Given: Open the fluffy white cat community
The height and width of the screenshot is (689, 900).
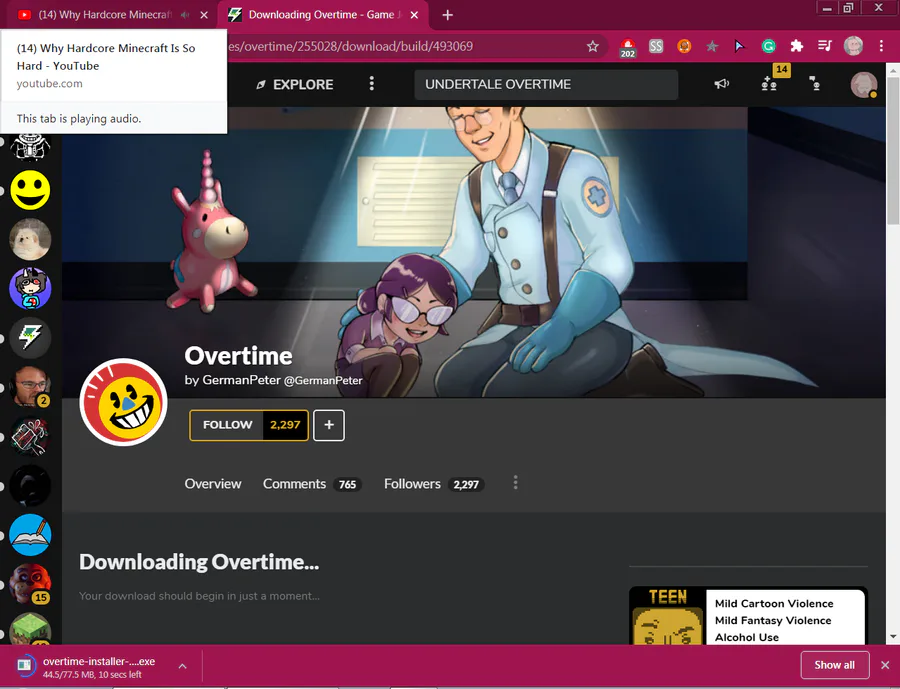Looking at the screenshot, I should tap(30, 239).
